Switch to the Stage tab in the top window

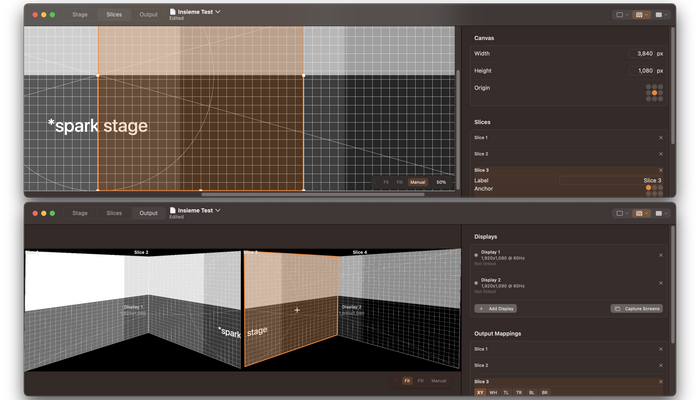[79, 15]
